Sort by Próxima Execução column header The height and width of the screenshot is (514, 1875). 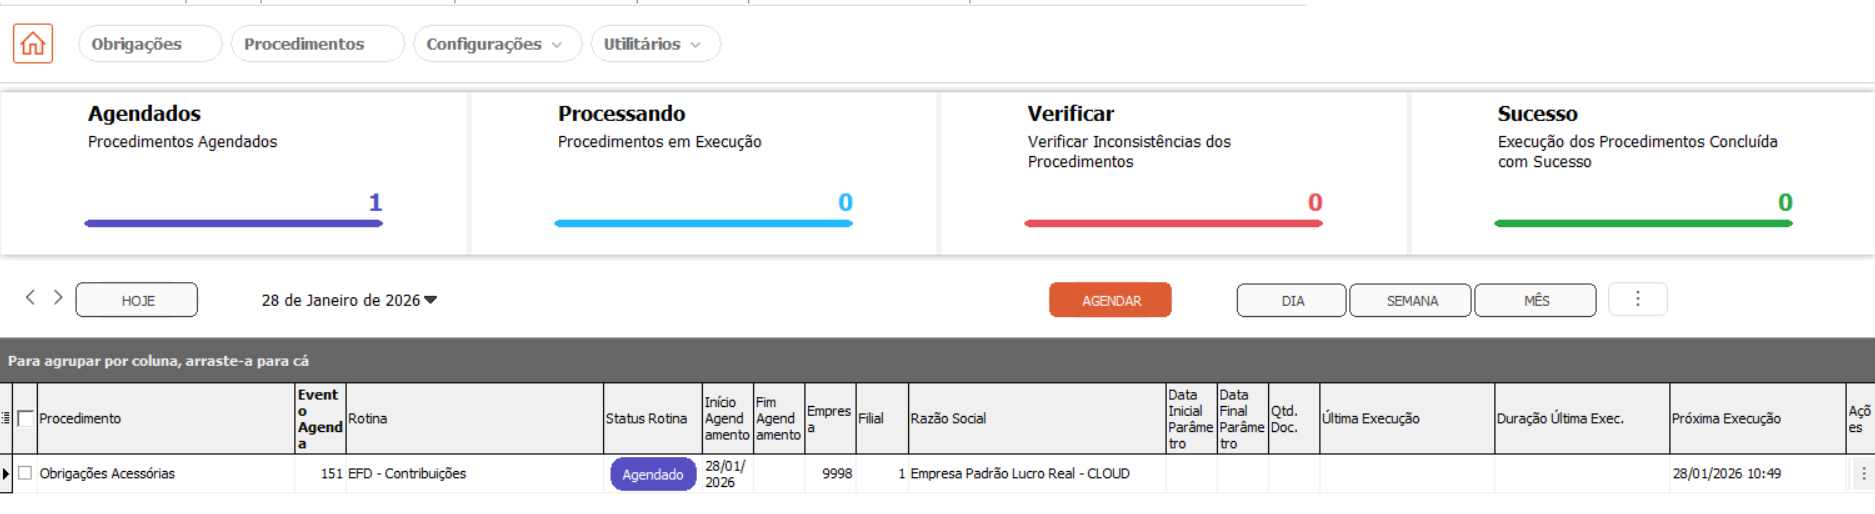point(1726,418)
